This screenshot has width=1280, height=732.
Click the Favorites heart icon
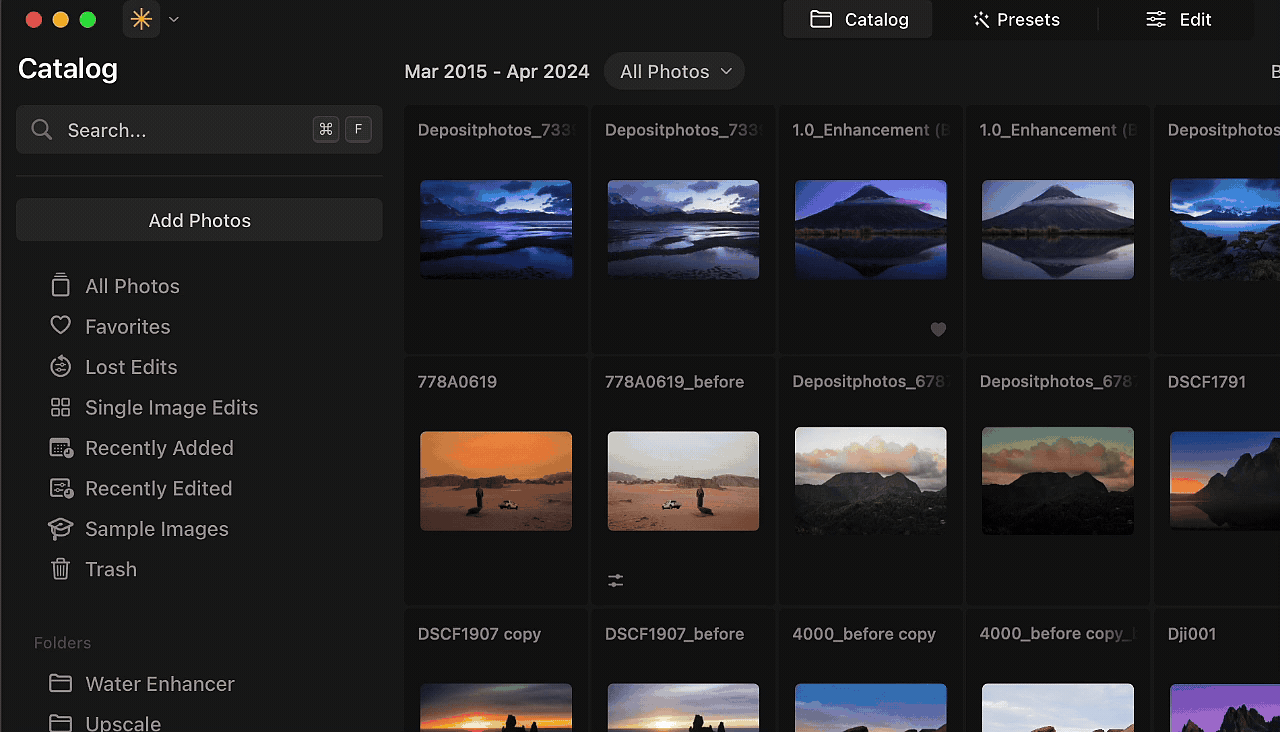(61, 326)
